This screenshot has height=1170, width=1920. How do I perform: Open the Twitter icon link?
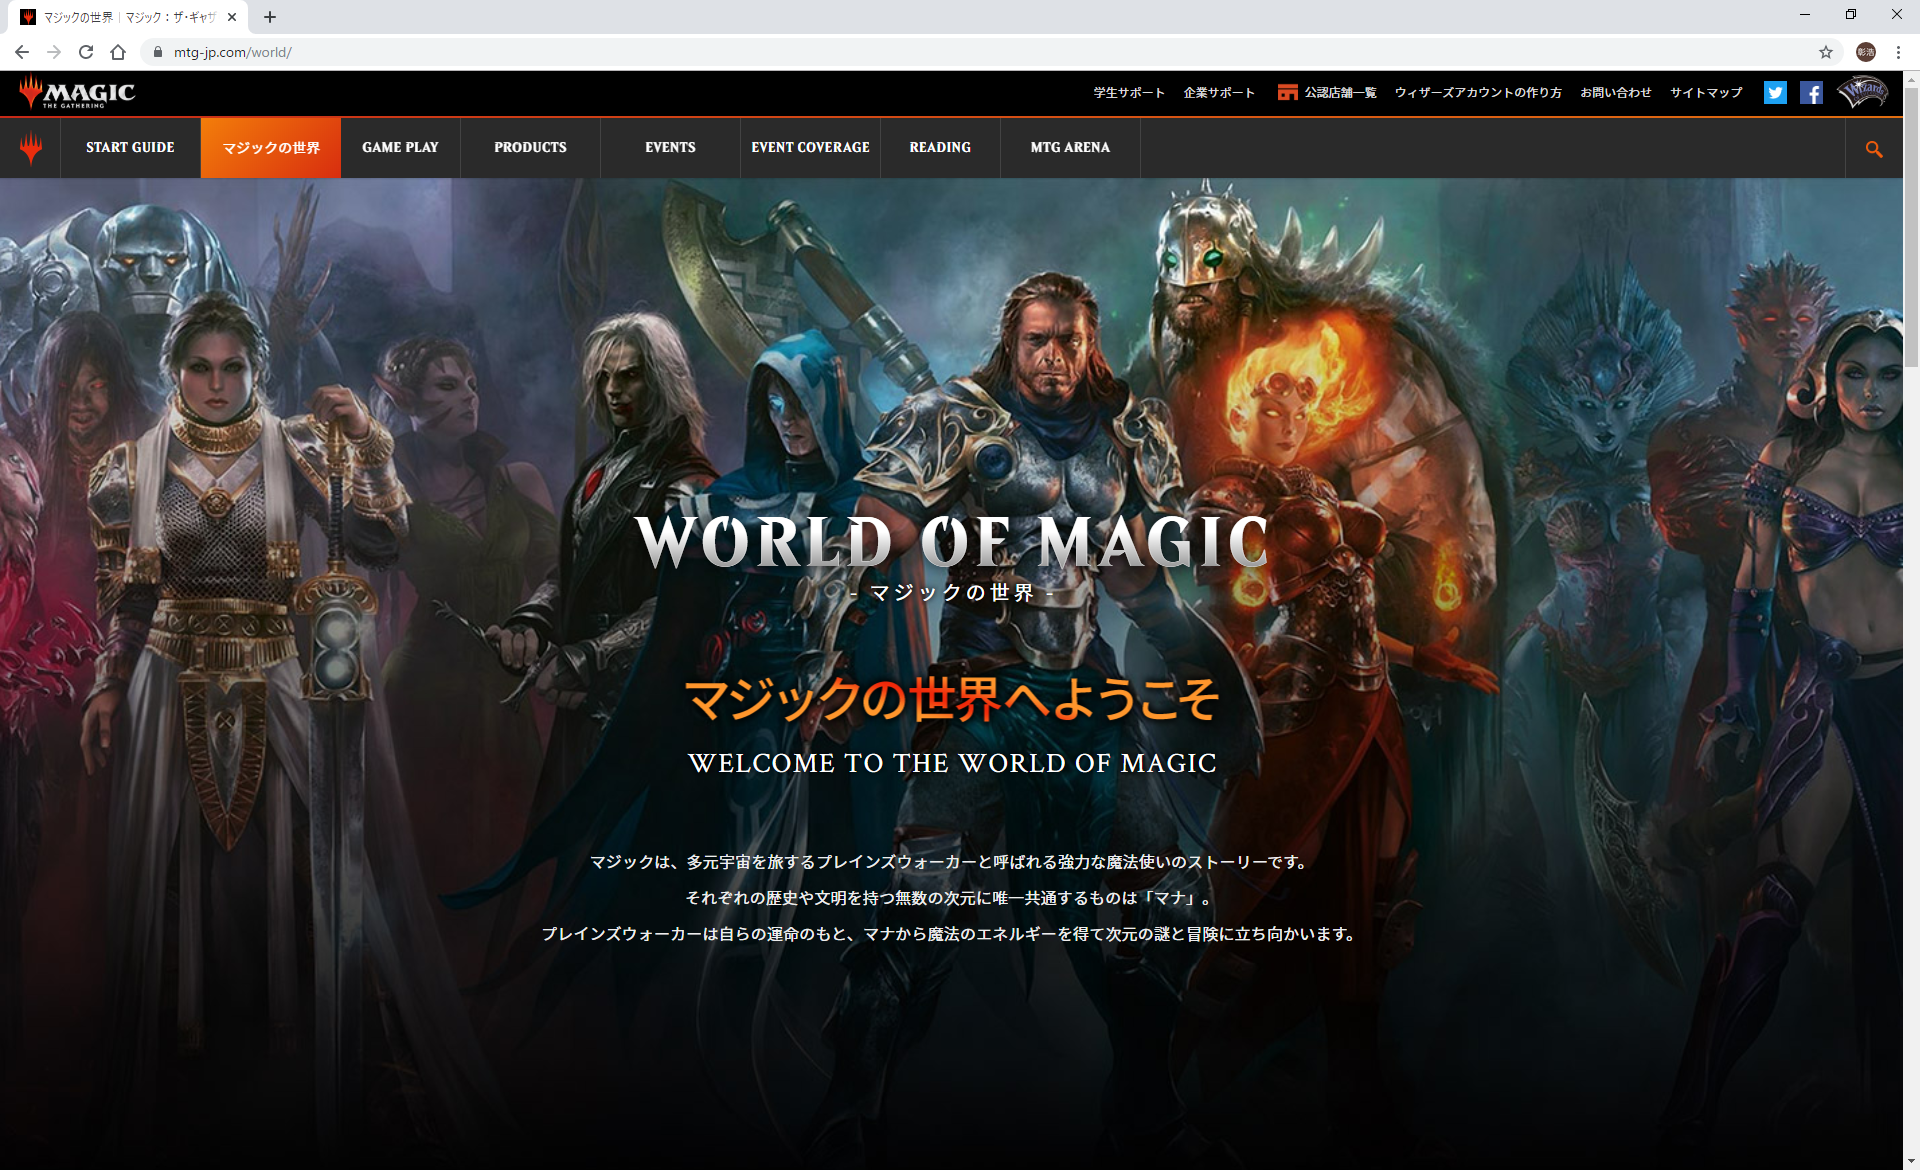click(x=1775, y=92)
